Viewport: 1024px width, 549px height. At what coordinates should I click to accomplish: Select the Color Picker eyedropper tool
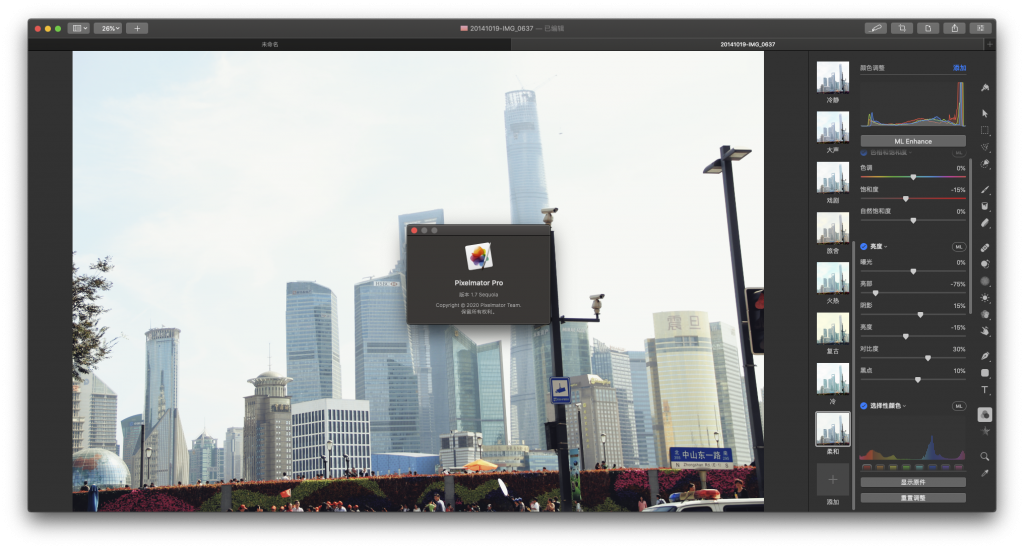click(985, 473)
